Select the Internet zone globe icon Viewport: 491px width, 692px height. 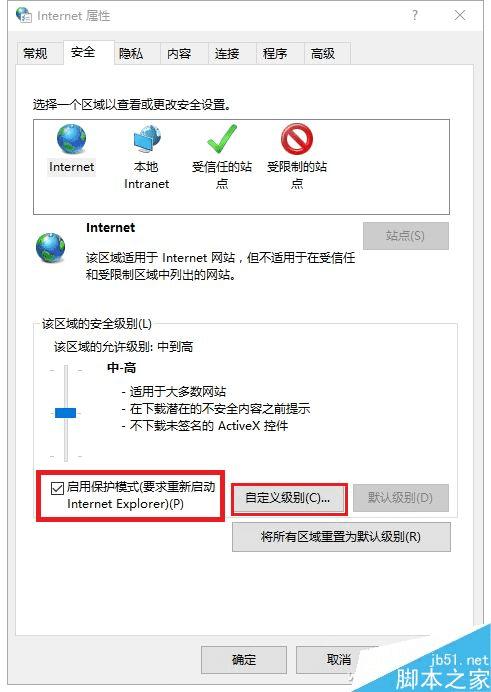click(x=71, y=139)
